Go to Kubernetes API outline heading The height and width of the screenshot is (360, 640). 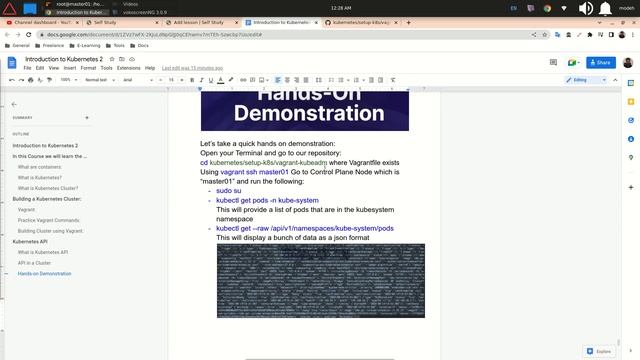(x=30, y=242)
